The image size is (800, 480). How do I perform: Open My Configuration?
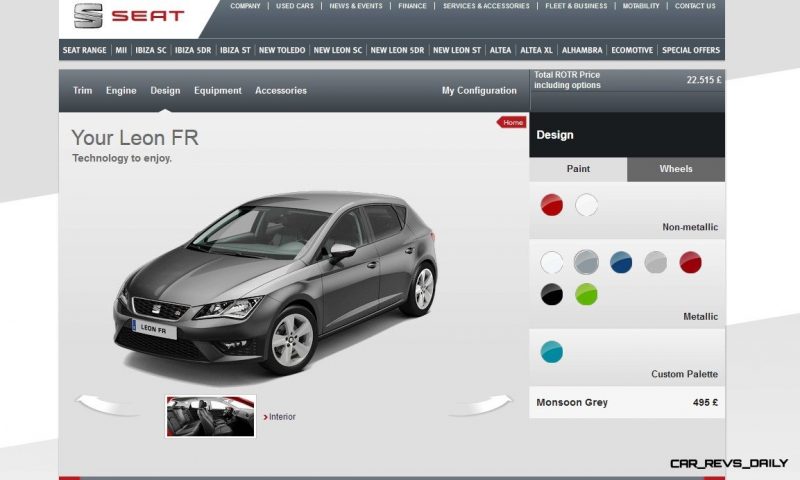[x=479, y=90]
